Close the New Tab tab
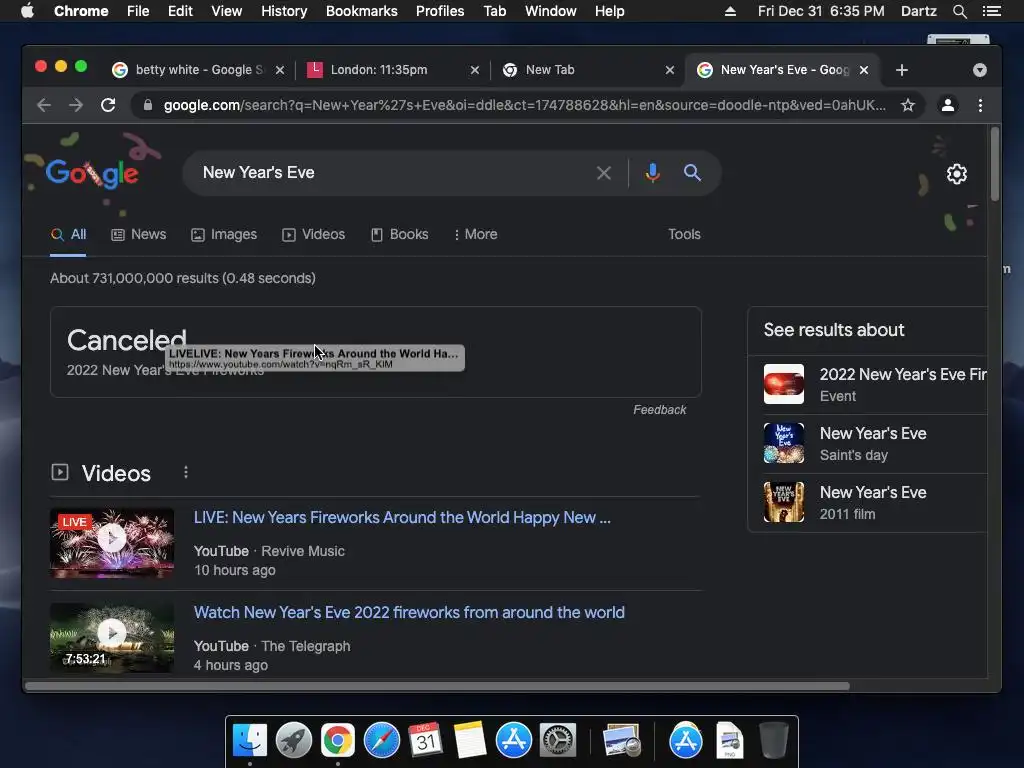This screenshot has width=1024, height=768. (669, 70)
